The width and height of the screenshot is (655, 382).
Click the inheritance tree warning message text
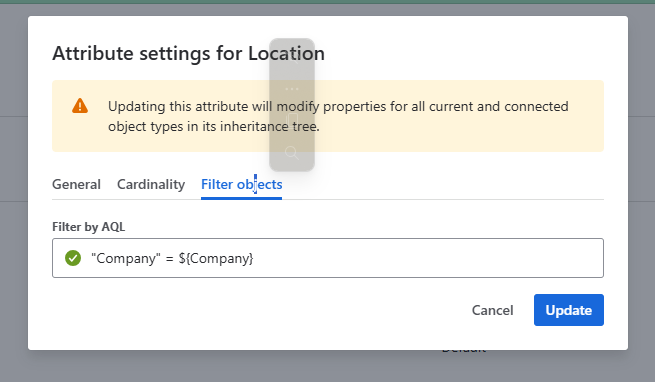[x=338, y=116]
